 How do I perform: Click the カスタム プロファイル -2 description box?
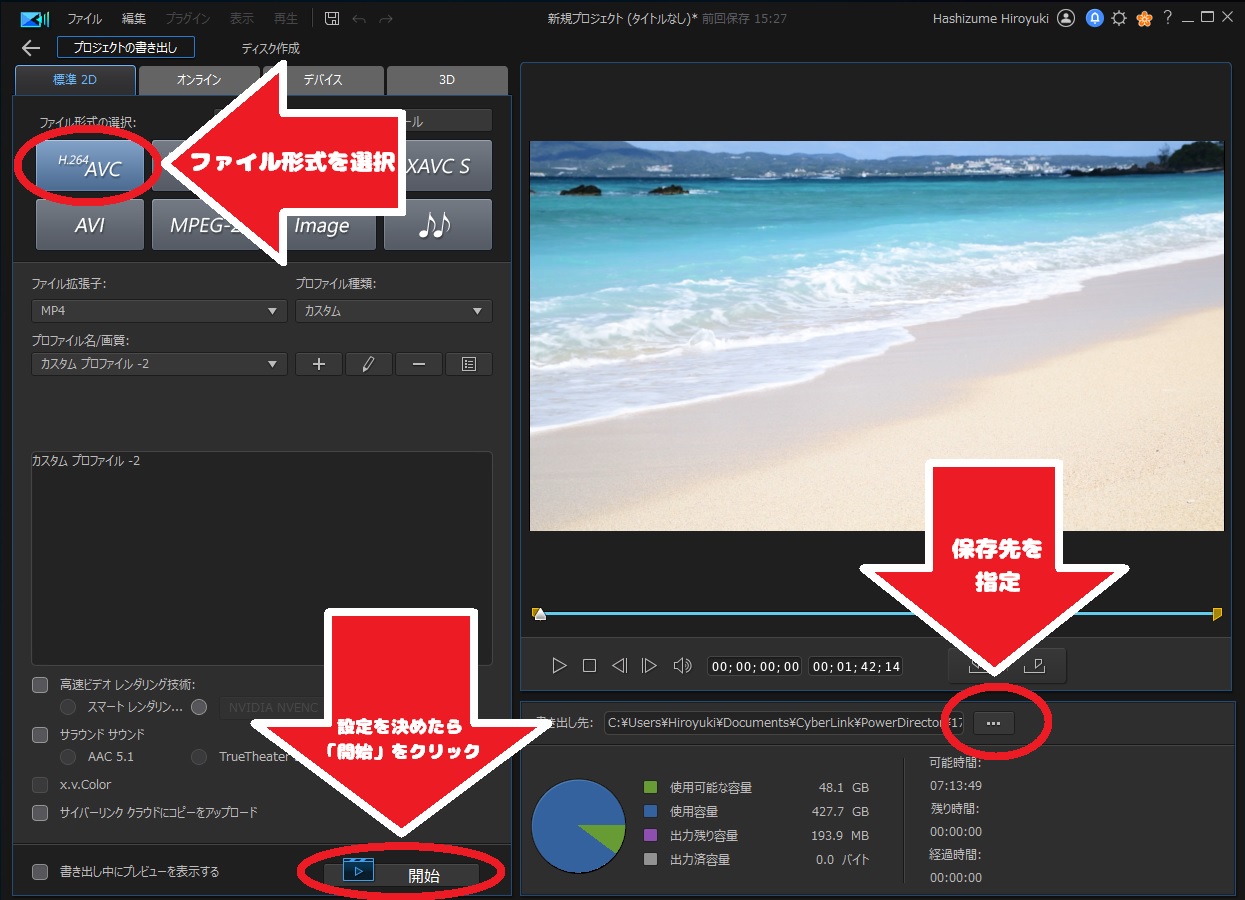click(262, 558)
